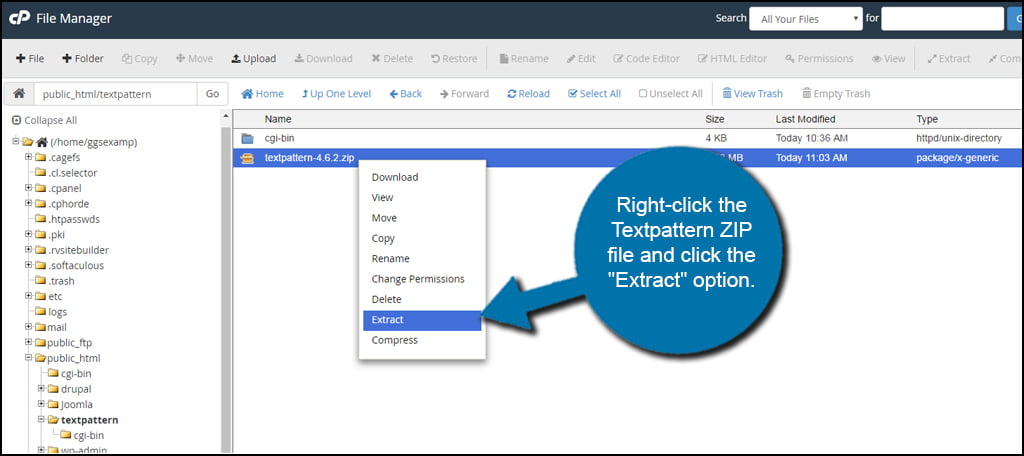1024x456 pixels.
Task: Click the Restore toolbar button
Action: pos(454,59)
